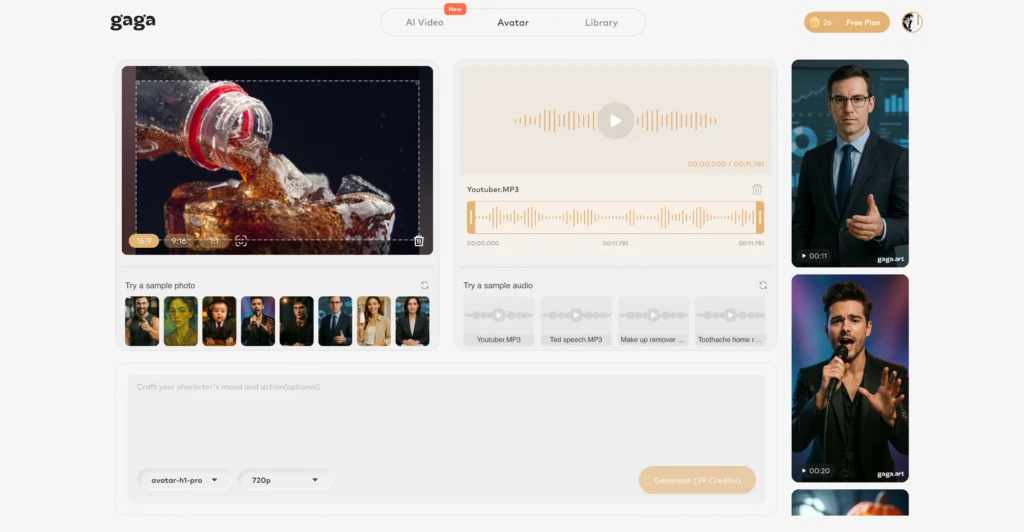Click the '00:00.000 / 00:11.781' time readout
This screenshot has width=1024, height=532.
coord(726,164)
